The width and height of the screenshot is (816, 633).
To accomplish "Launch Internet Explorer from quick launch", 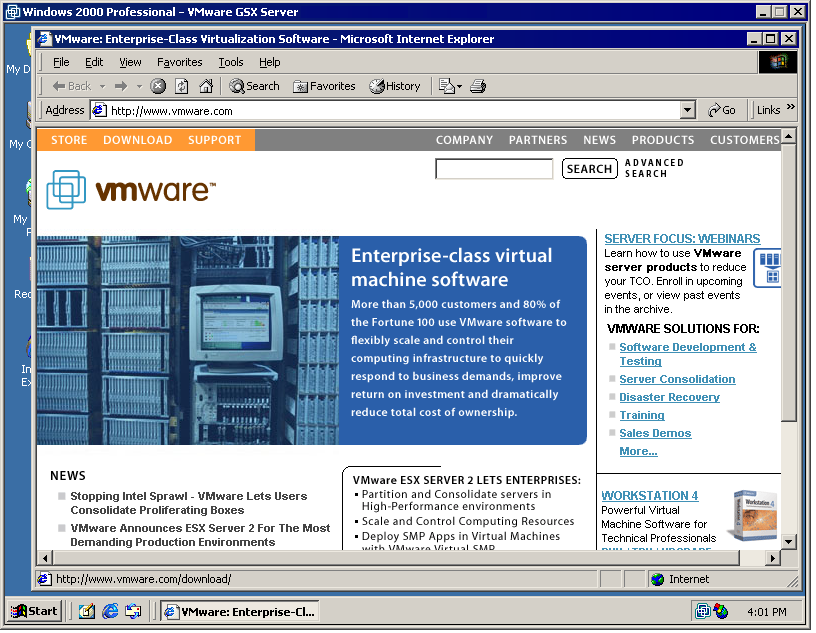I will point(110,611).
